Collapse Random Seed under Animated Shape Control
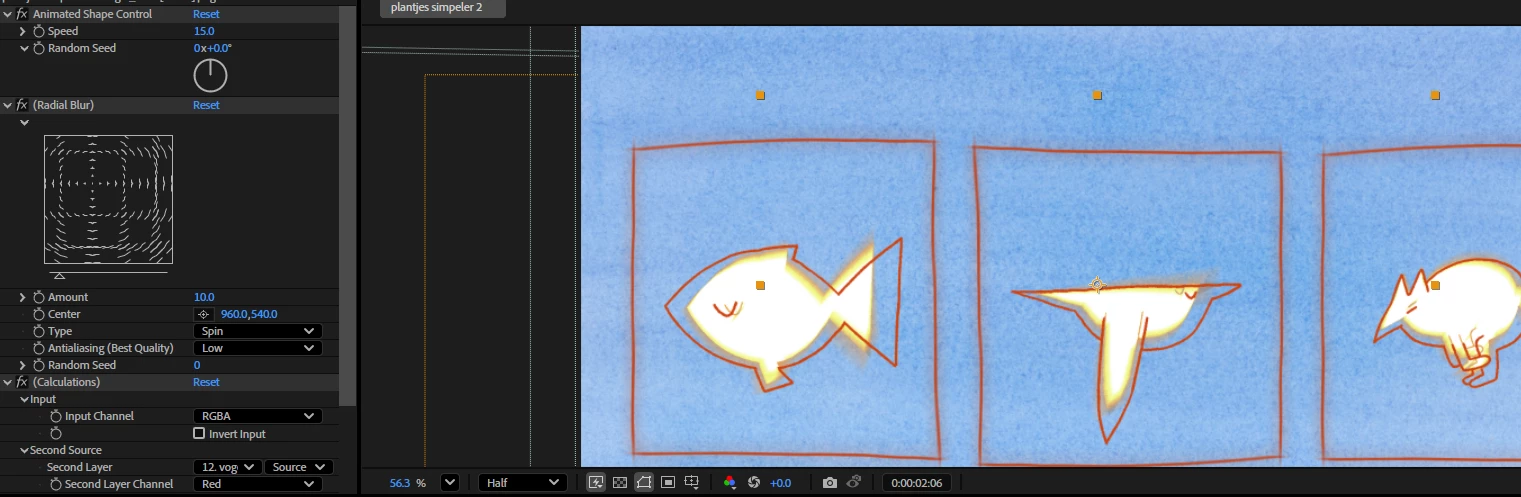 click(24, 48)
